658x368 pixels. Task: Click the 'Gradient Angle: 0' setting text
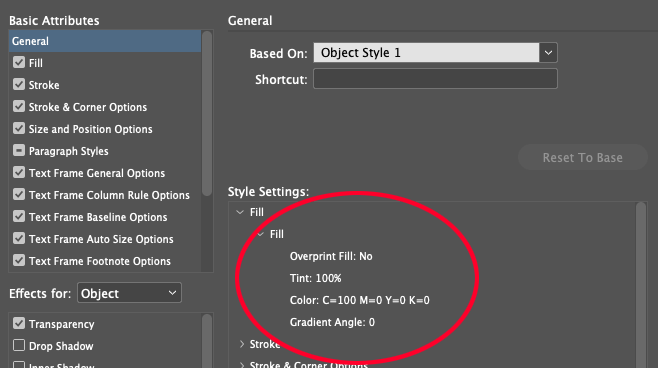point(332,322)
